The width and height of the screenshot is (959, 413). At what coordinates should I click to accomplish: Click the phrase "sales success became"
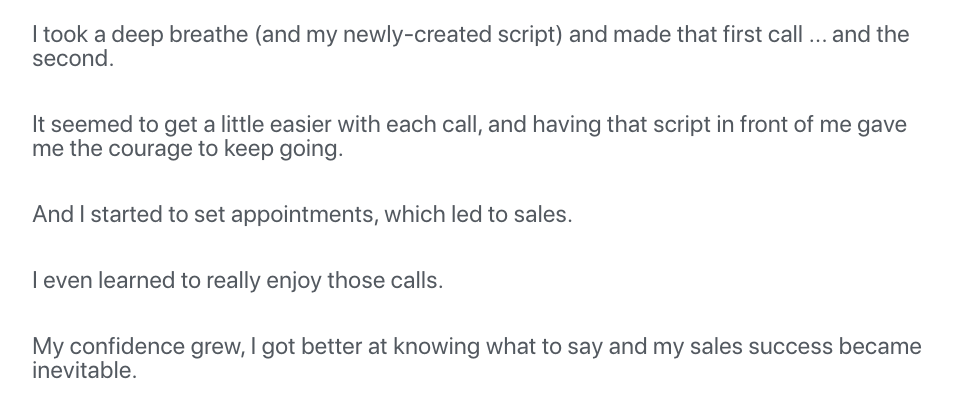(805, 346)
